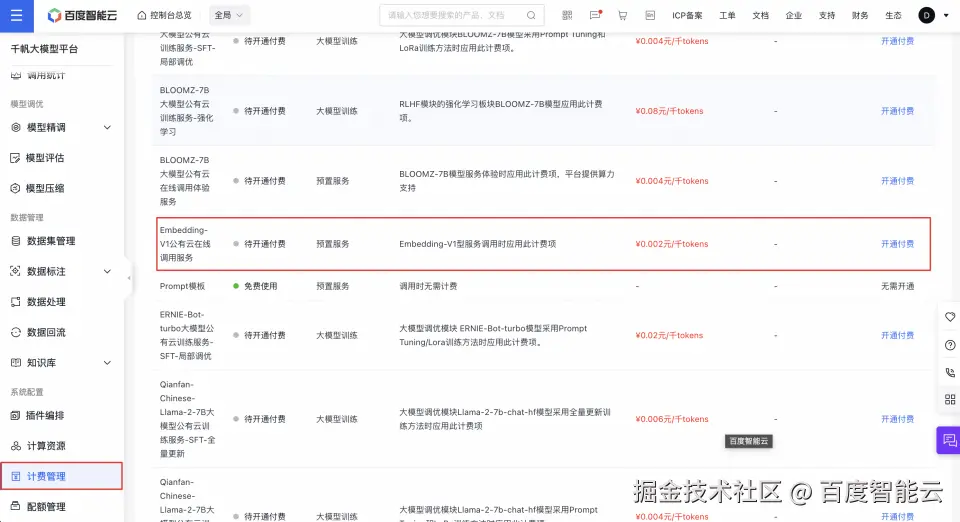Click Embedding-V1型服务调用时应用此计费项 description
This screenshot has width=960, height=522.
click(478, 244)
